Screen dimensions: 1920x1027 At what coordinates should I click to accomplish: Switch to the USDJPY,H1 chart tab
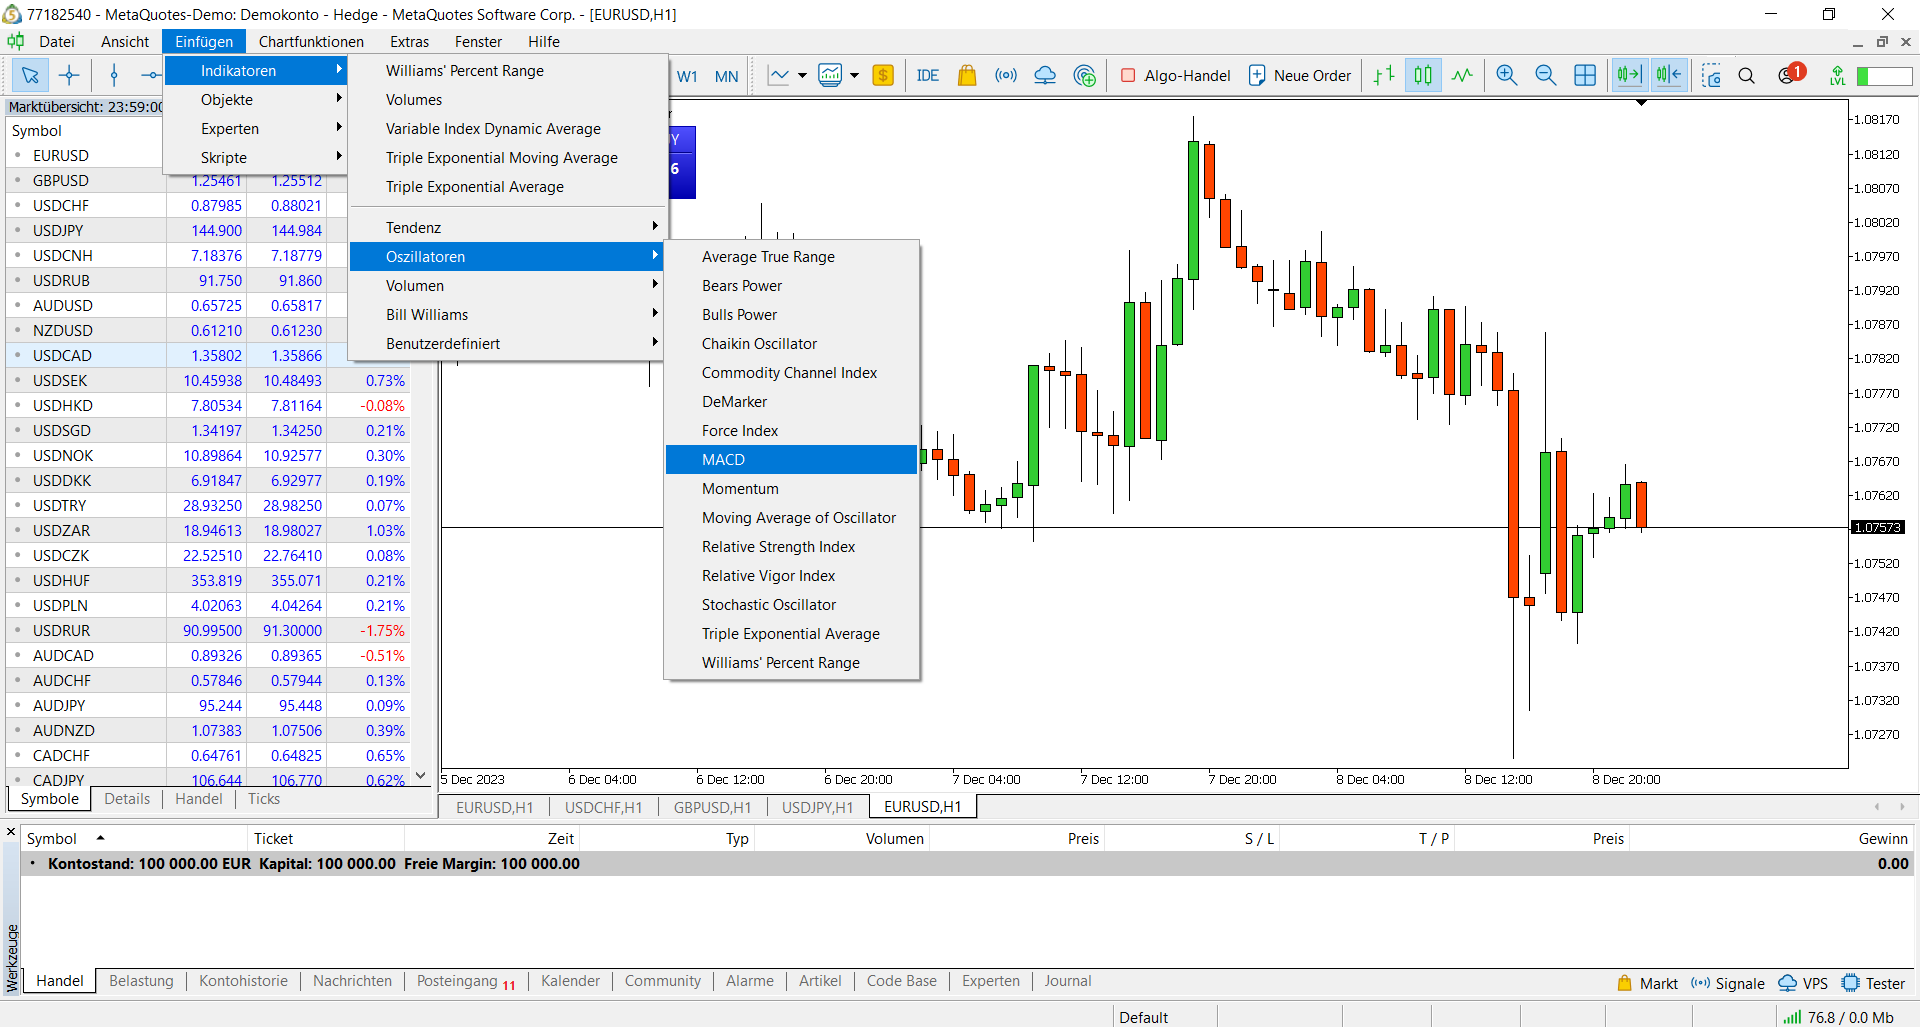(818, 807)
